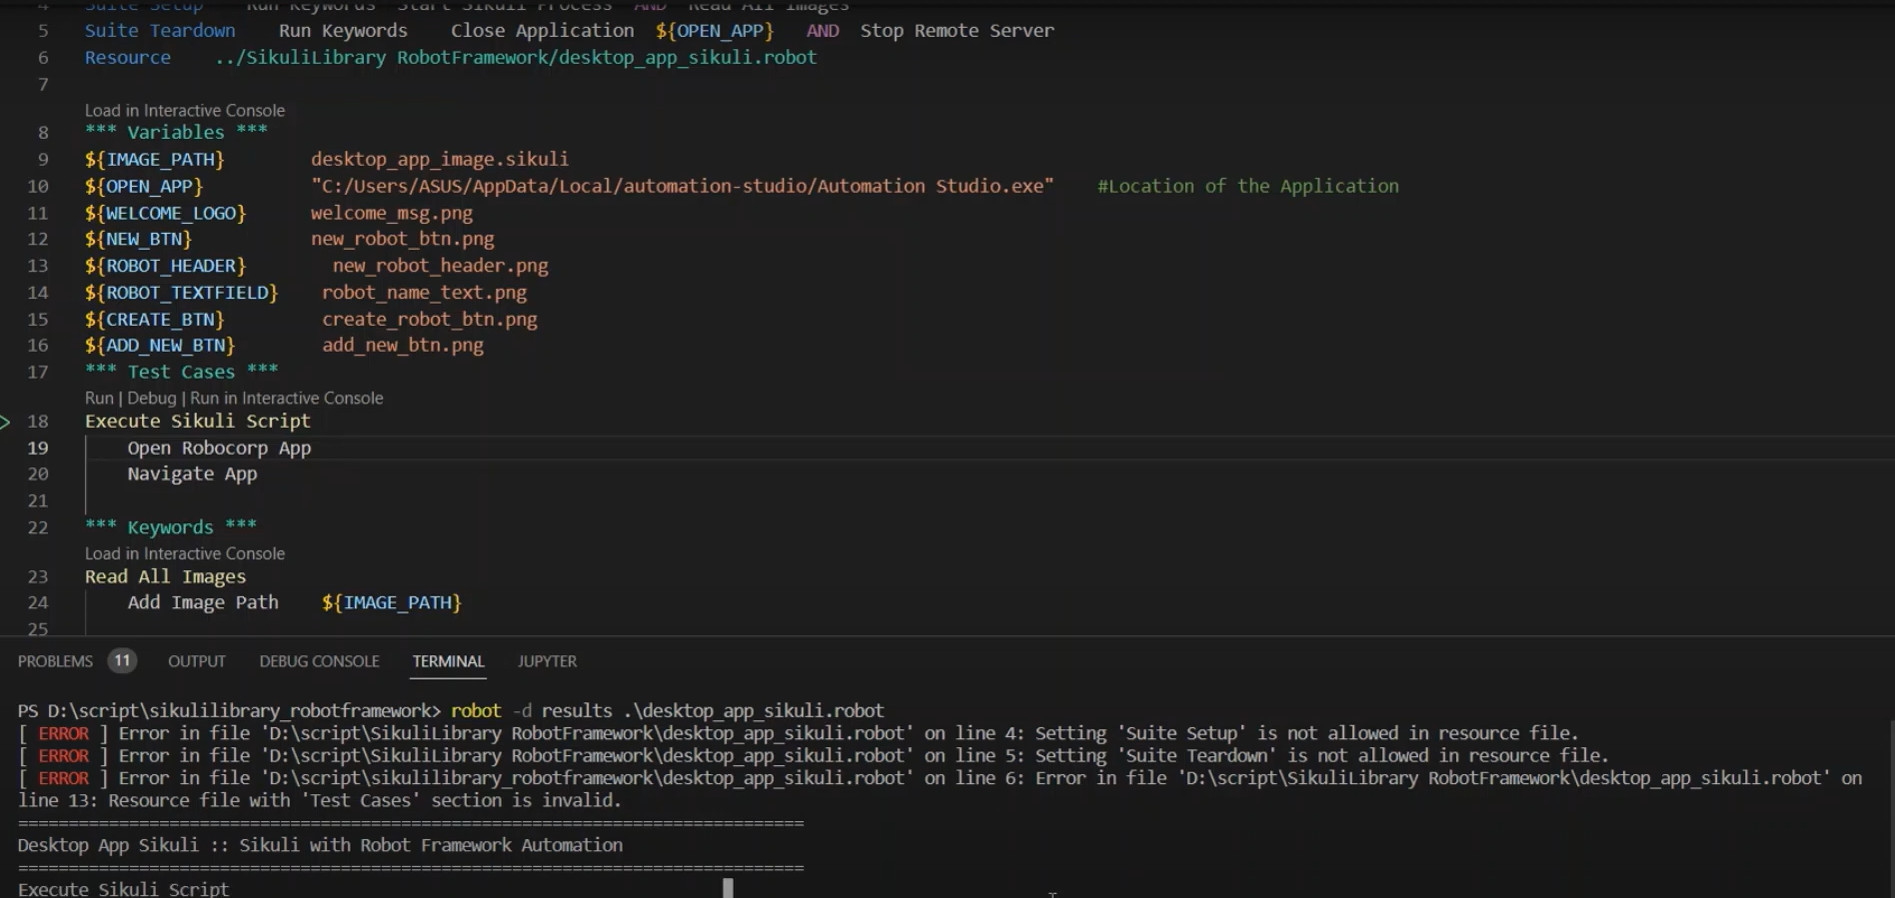
Task: Click new_robot_header.png value on line 13
Action: pyautogui.click(x=440, y=266)
